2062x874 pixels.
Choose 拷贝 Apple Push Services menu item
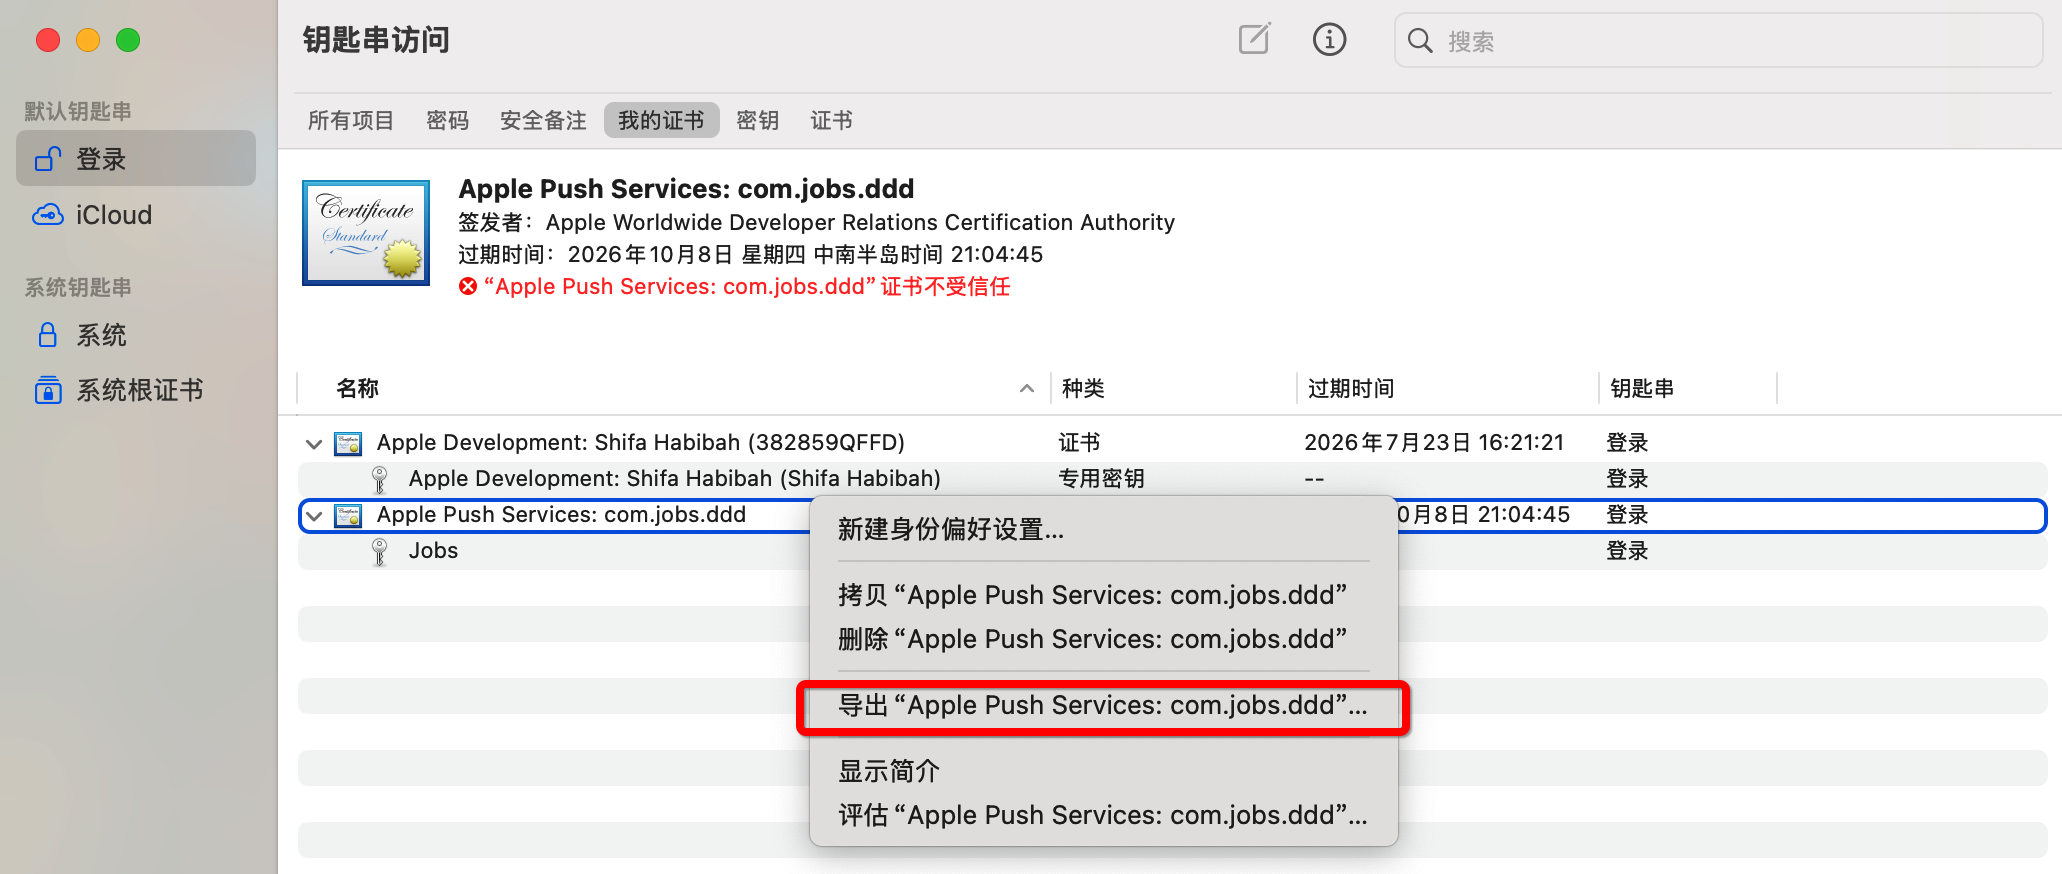click(x=1103, y=595)
